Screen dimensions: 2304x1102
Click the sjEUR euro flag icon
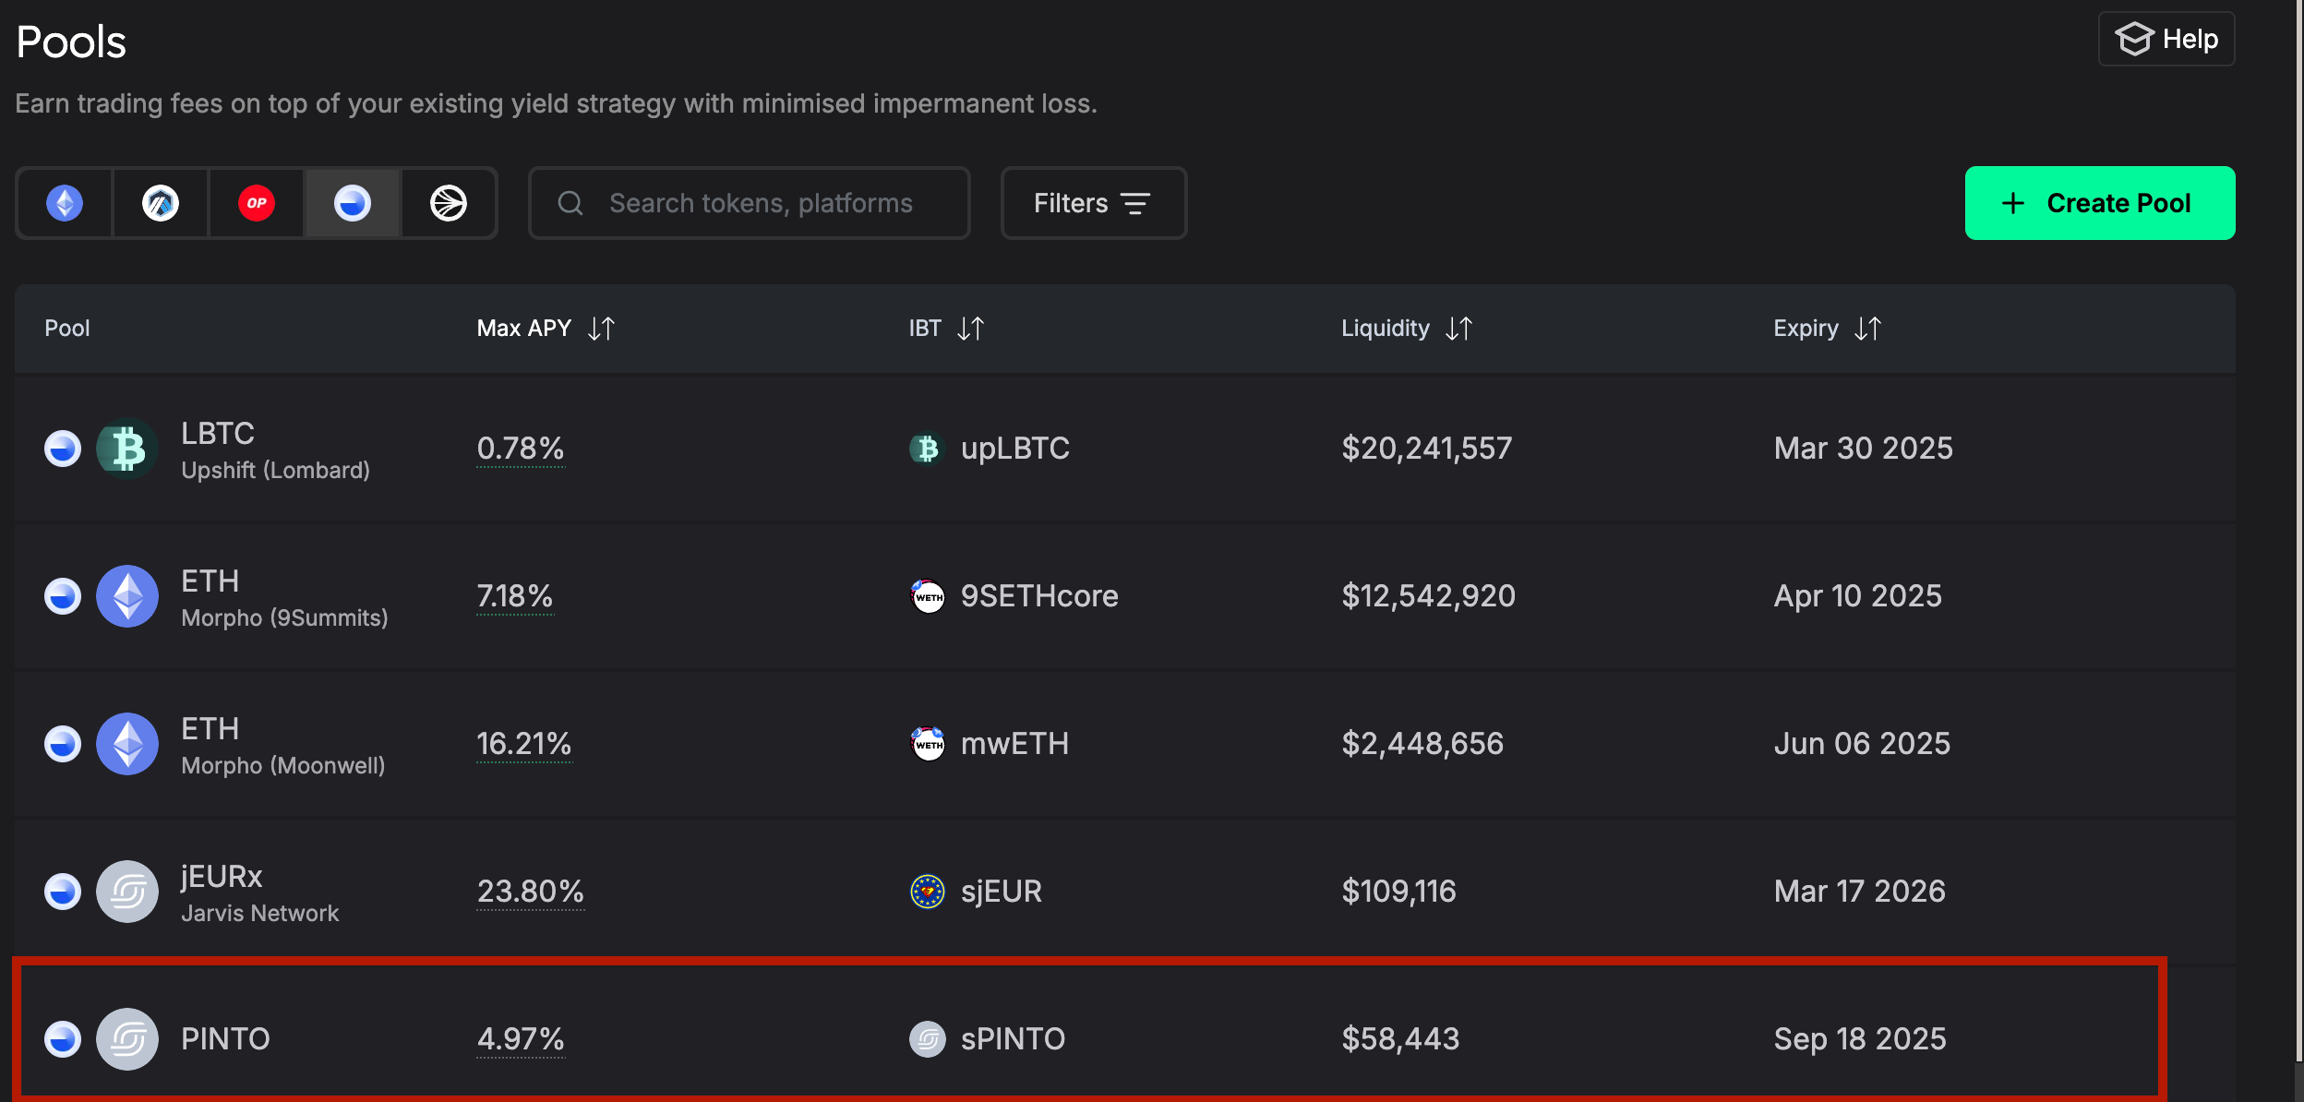[x=927, y=891]
